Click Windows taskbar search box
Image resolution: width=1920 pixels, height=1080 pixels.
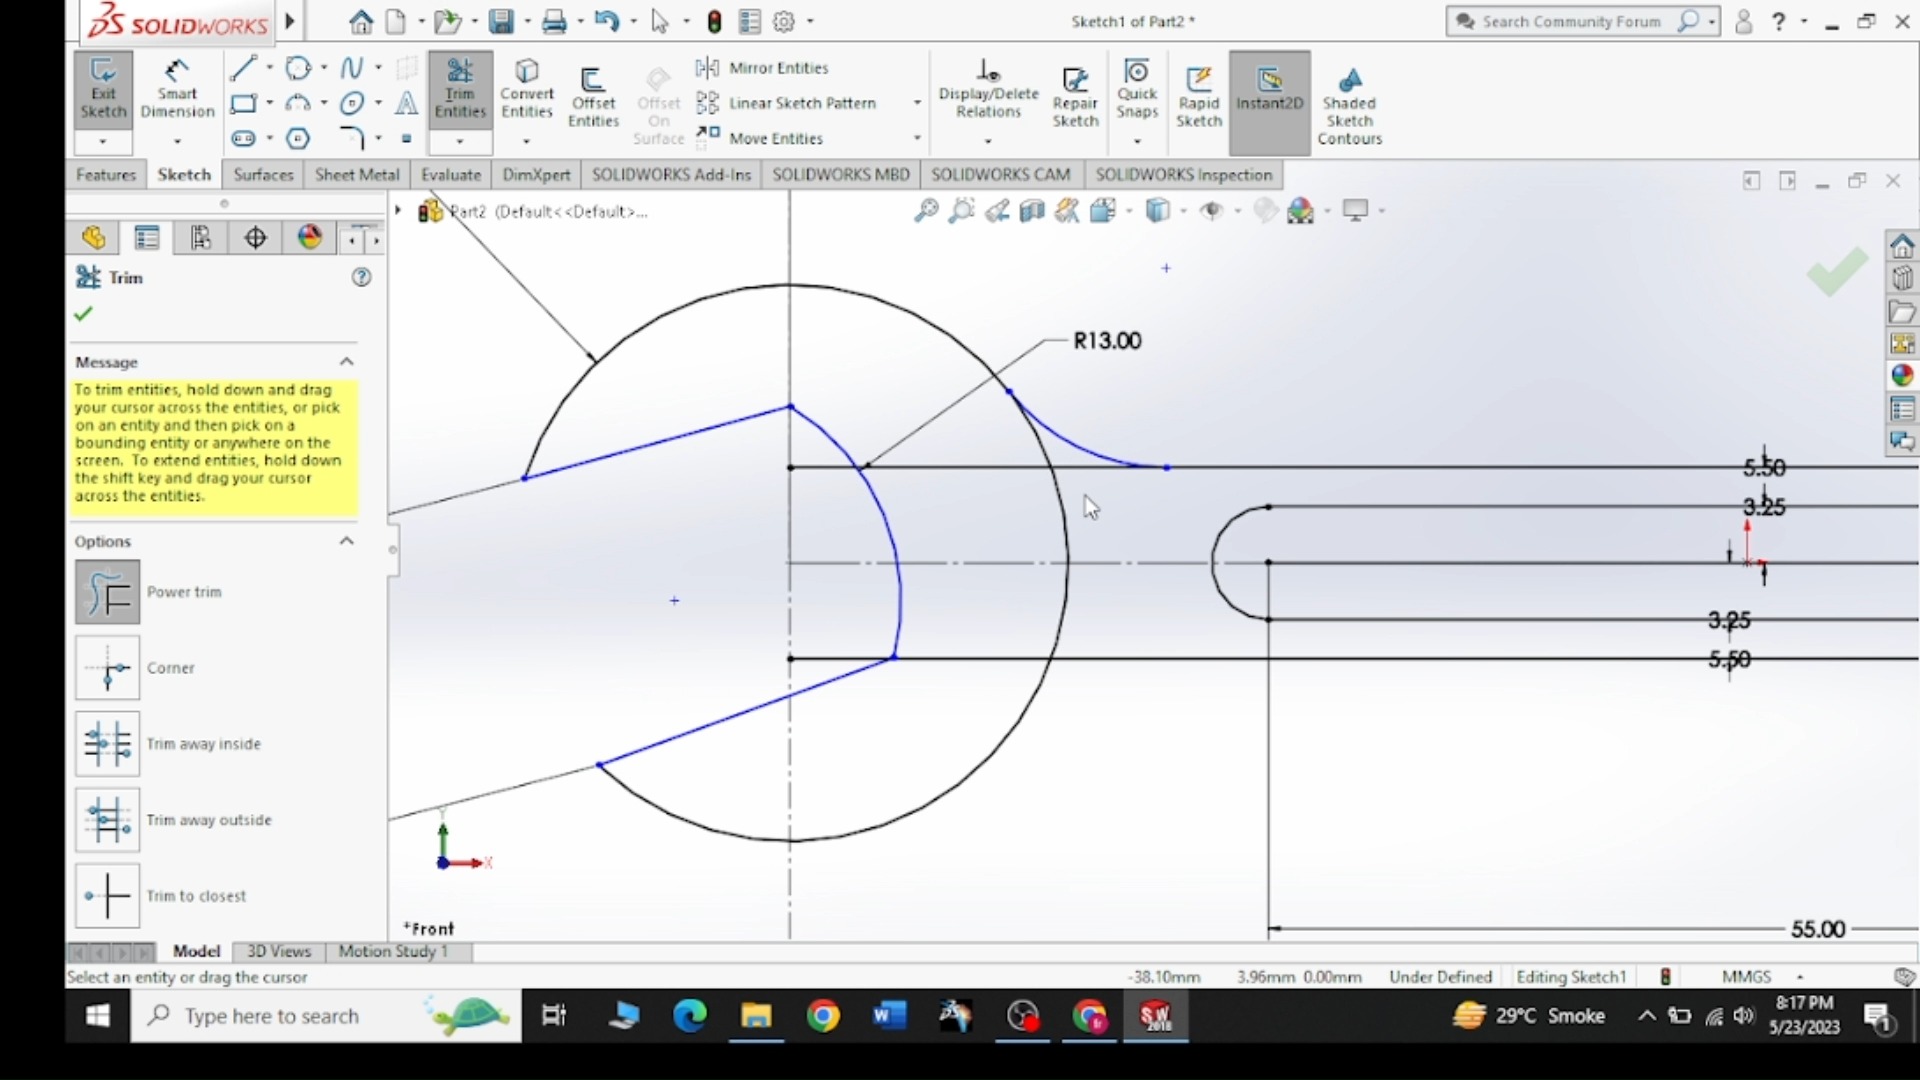pos(326,1017)
